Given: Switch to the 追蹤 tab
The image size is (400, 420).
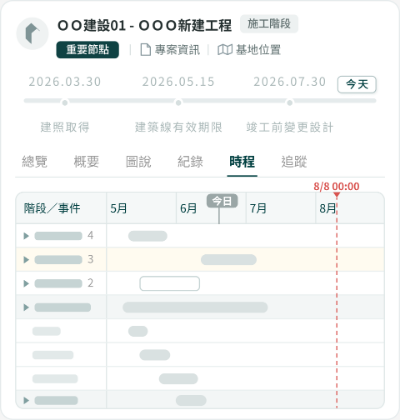Looking at the screenshot, I should point(294,162).
